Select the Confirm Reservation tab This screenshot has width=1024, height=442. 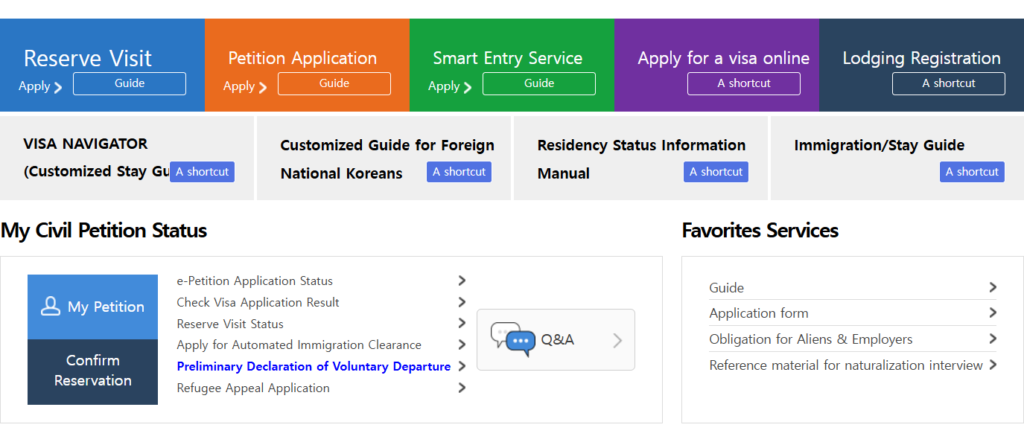93,371
